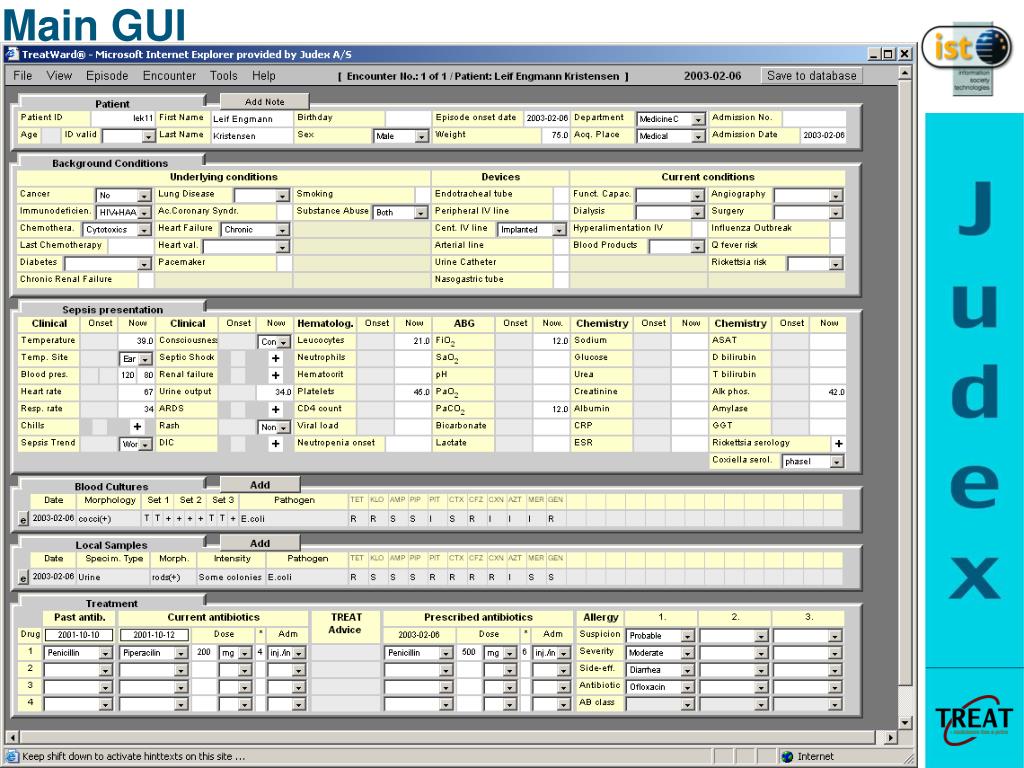This screenshot has height=768, width=1024.
Task: Open the File menu
Action: [x=22, y=76]
